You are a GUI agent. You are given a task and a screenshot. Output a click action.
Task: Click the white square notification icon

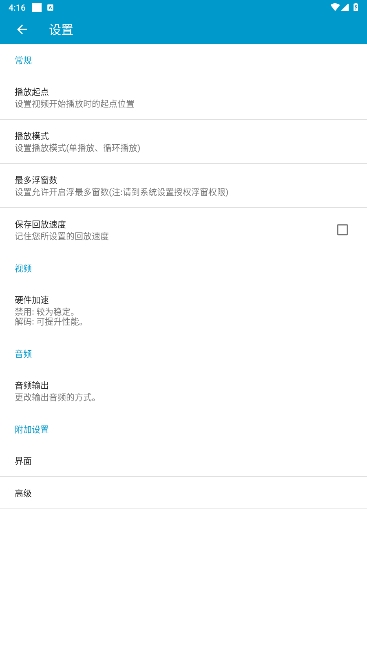(37, 8)
